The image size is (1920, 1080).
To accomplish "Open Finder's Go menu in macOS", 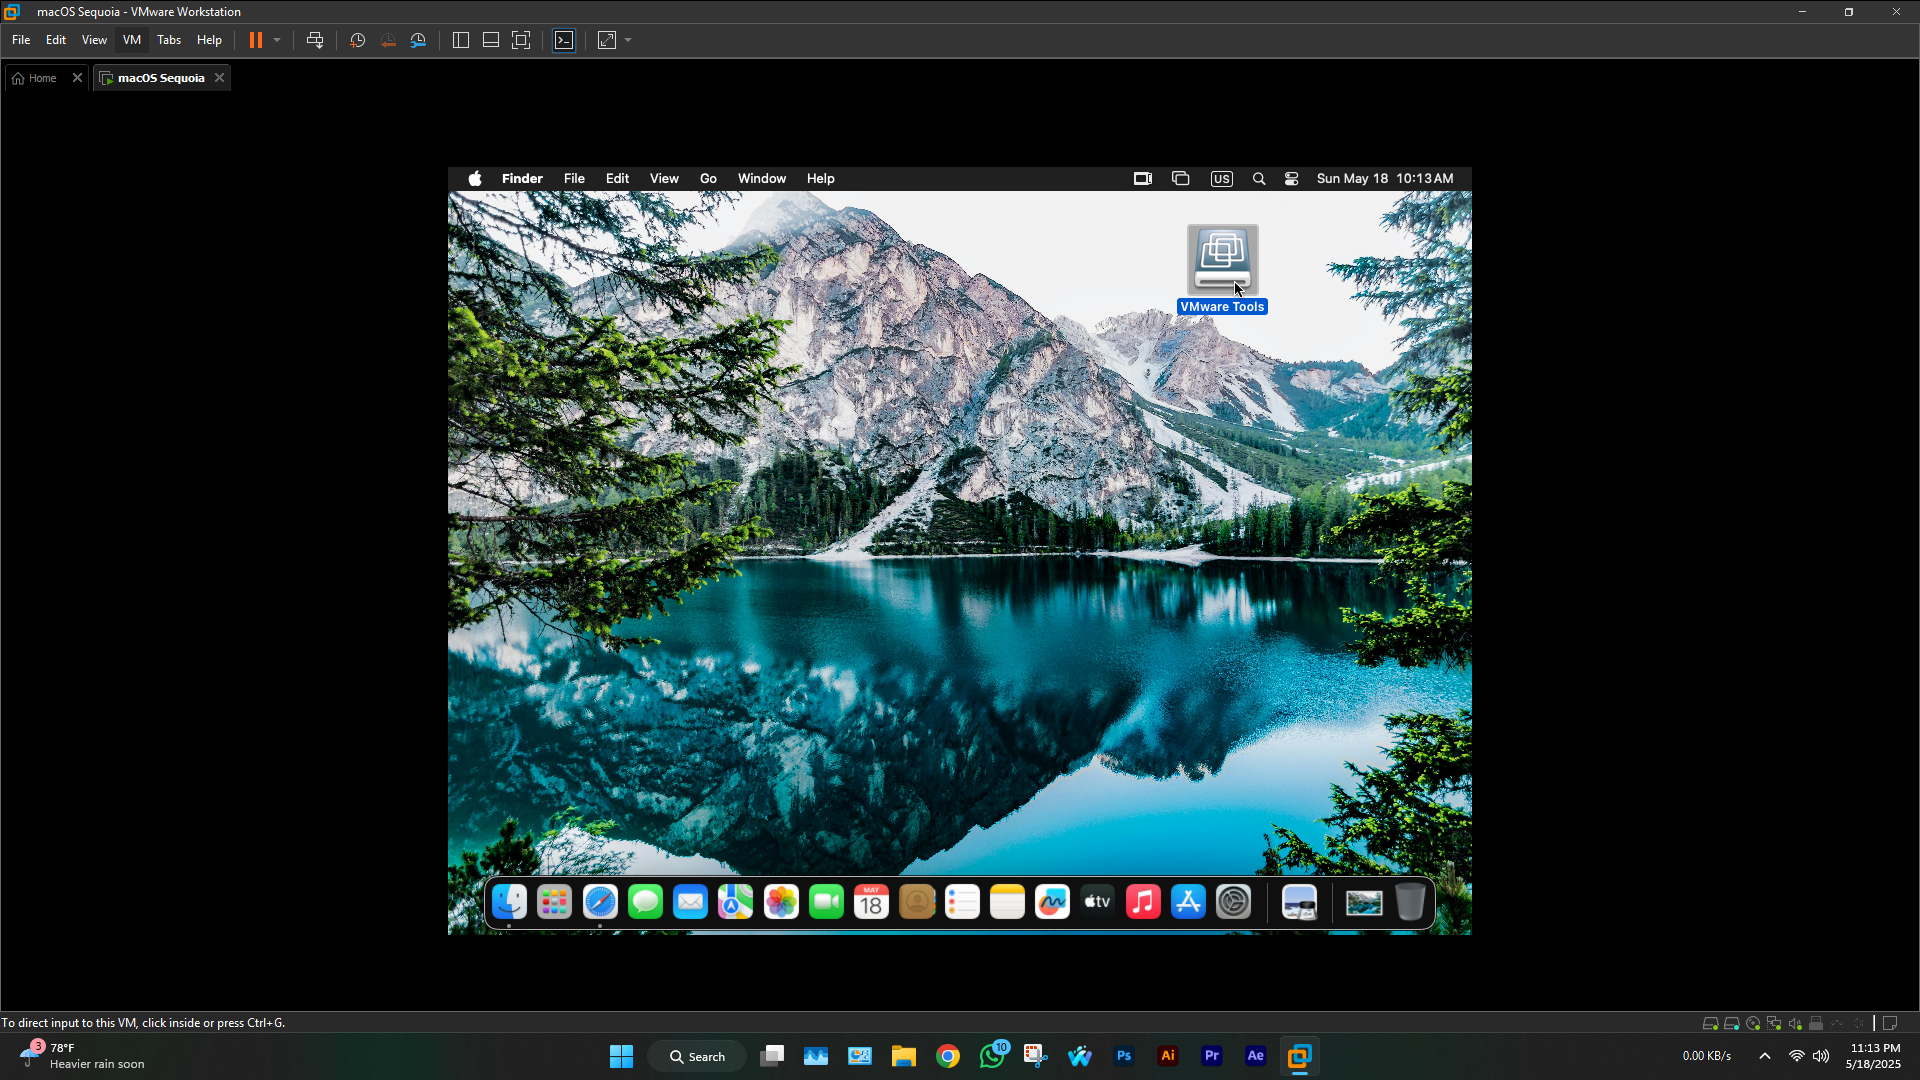I will 708,178.
